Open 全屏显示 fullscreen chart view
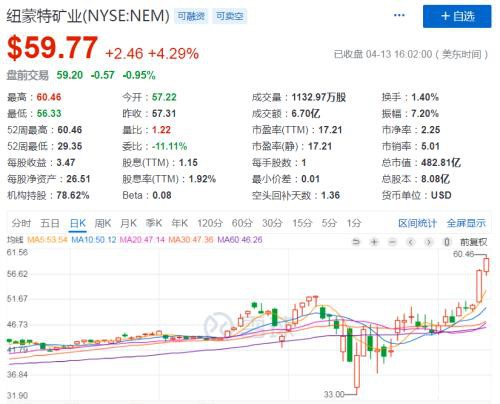This screenshot has height=404, width=500. click(x=466, y=223)
